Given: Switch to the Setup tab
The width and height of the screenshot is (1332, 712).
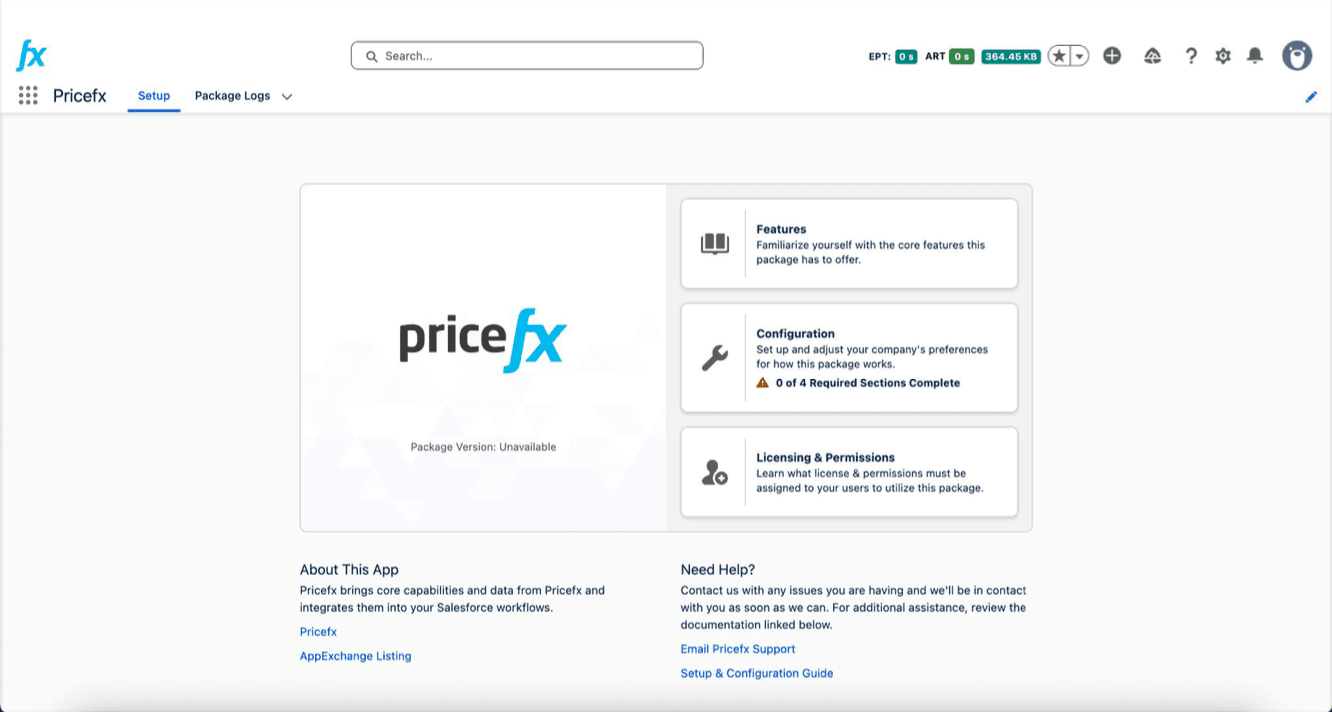Looking at the screenshot, I should tap(154, 96).
